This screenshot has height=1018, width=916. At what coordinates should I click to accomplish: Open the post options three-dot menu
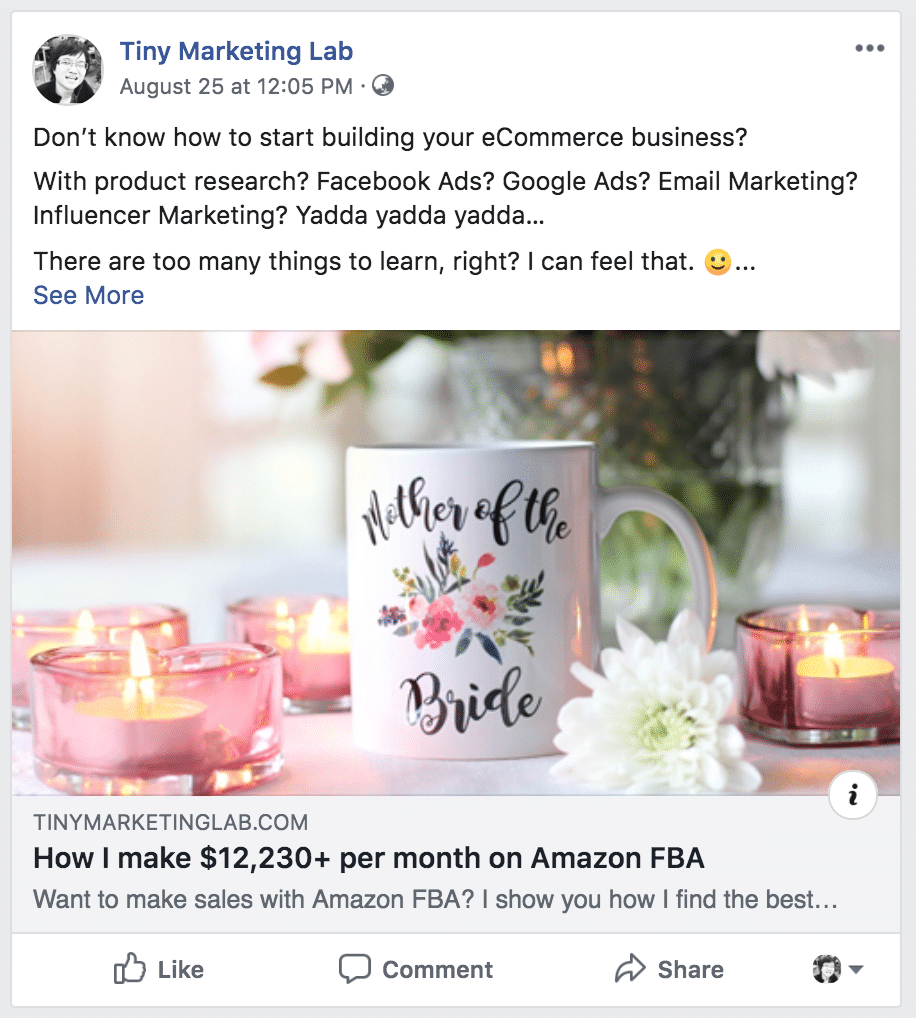point(870,48)
